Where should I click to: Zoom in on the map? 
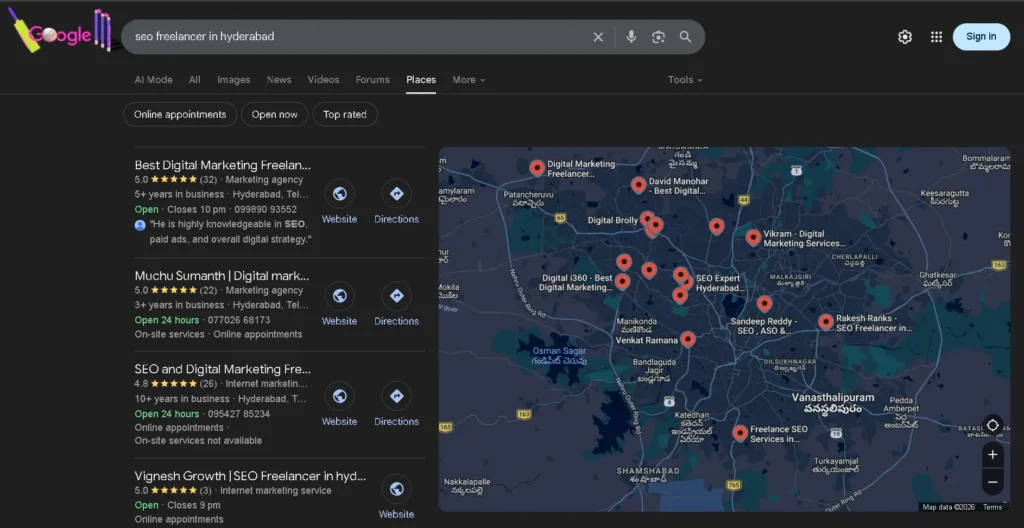(993, 455)
